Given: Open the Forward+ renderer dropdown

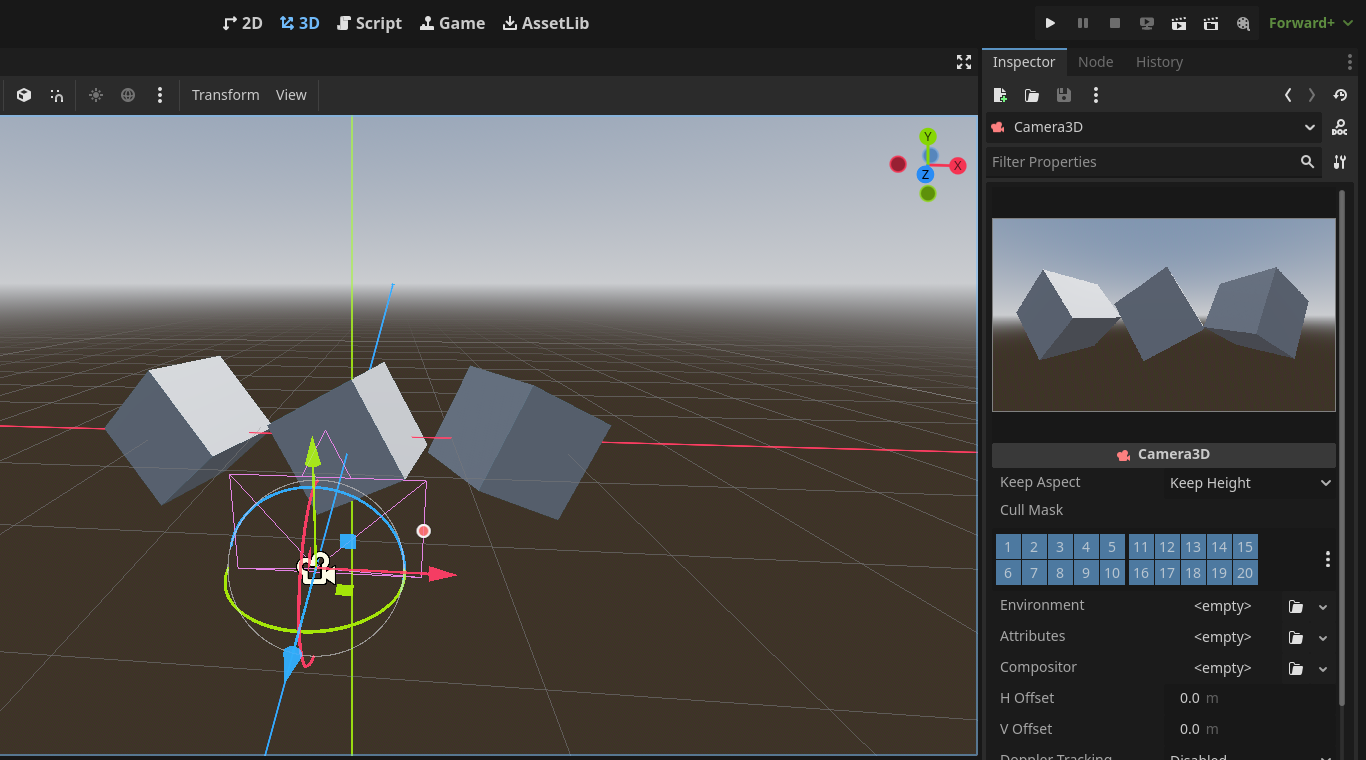Looking at the screenshot, I should tap(1311, 22).
